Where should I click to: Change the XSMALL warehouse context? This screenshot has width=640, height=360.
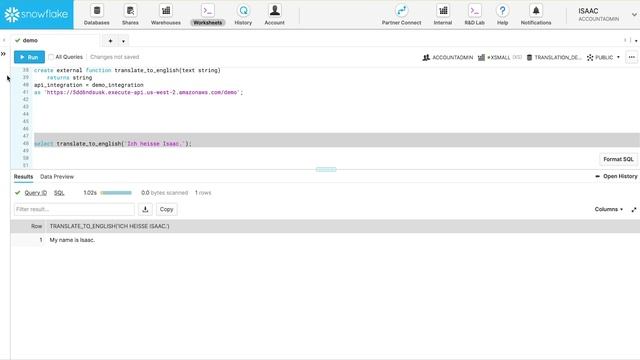click(x=500, y=58)
